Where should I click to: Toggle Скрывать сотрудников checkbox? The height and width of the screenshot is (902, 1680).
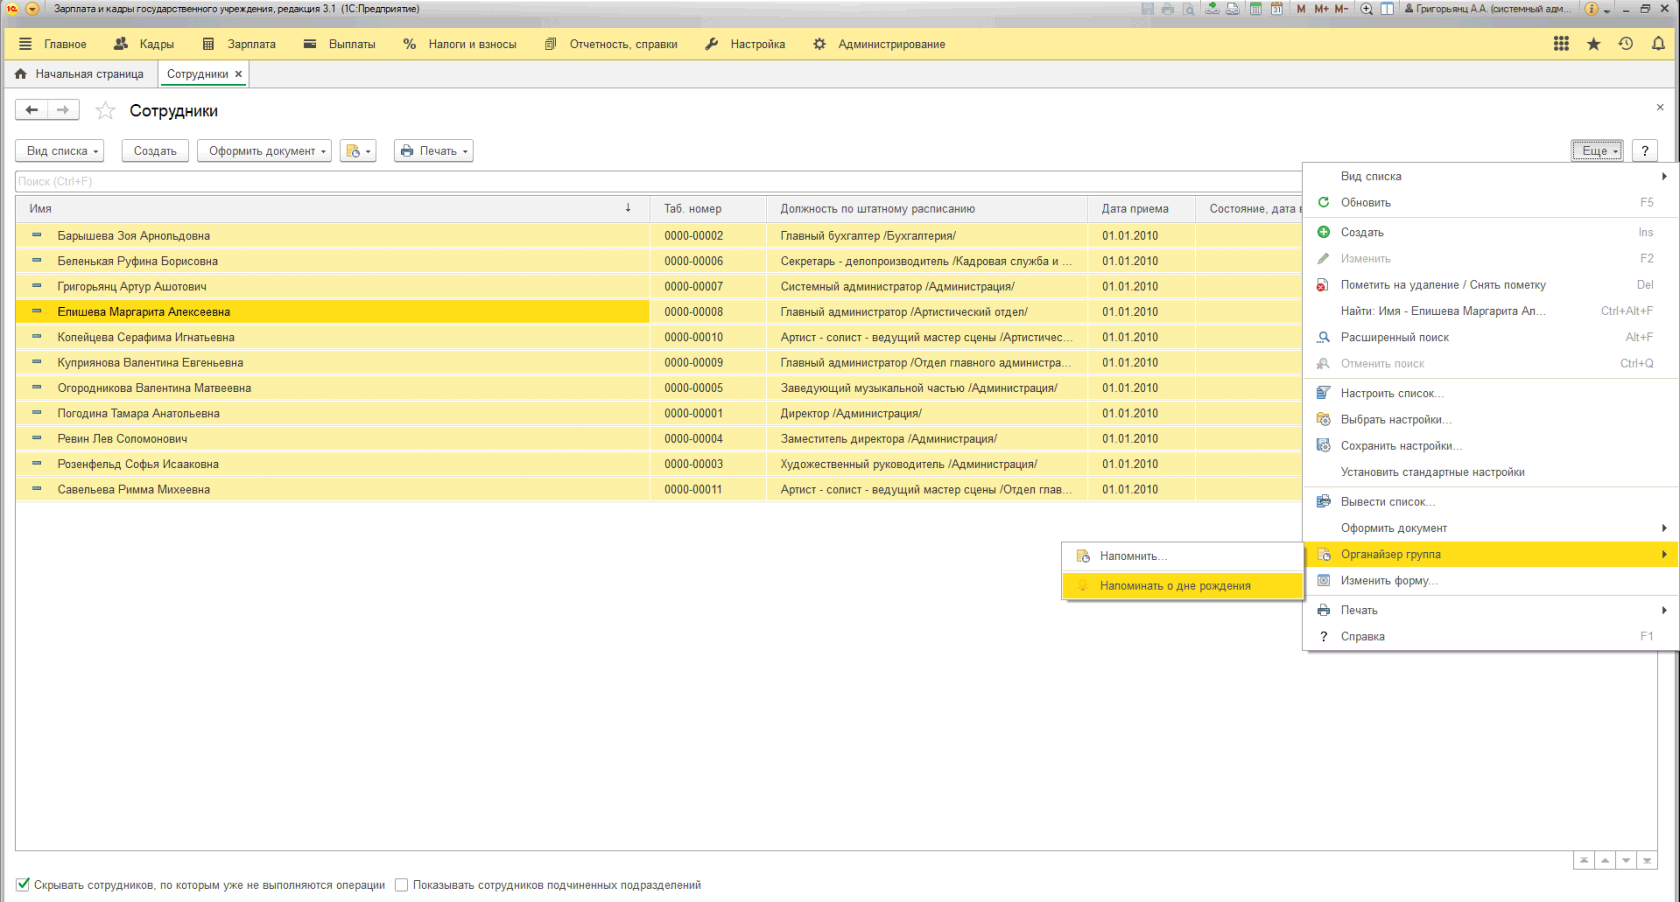pyautogui.click(x=23, y=885)
